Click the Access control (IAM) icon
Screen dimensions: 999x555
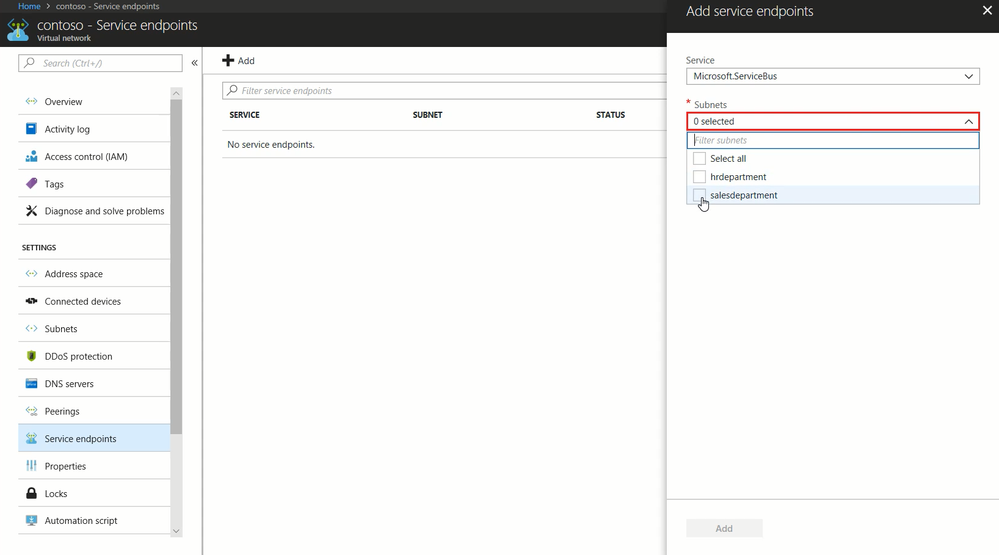pyautogui.click(x=31, y=156)
